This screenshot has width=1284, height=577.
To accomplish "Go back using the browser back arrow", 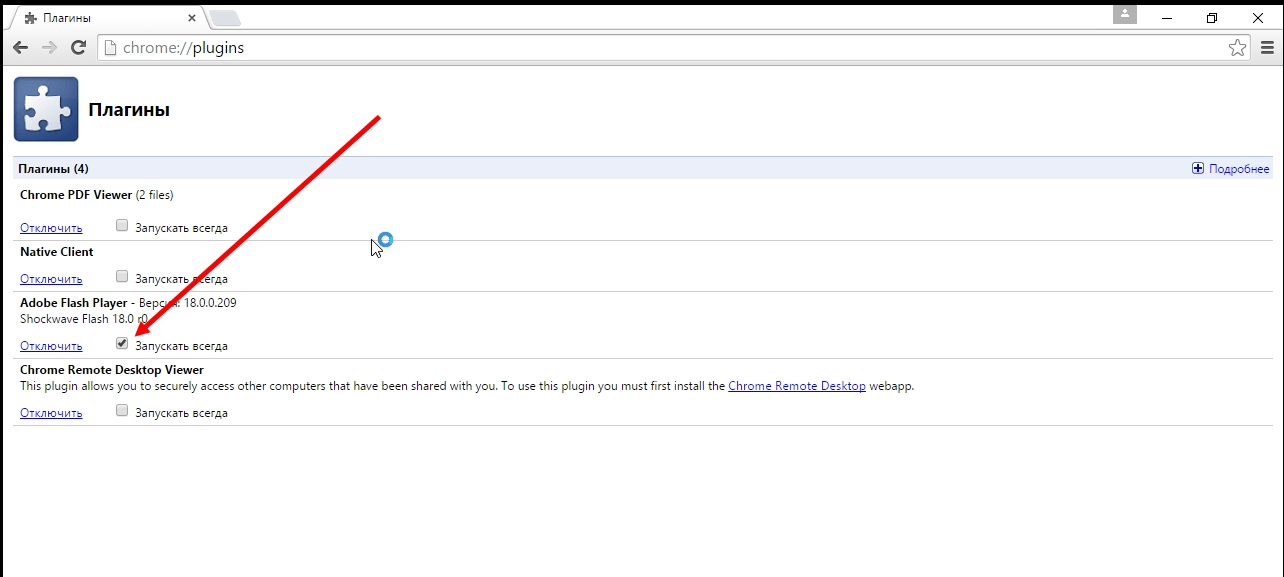I will (x=20, y=47).
